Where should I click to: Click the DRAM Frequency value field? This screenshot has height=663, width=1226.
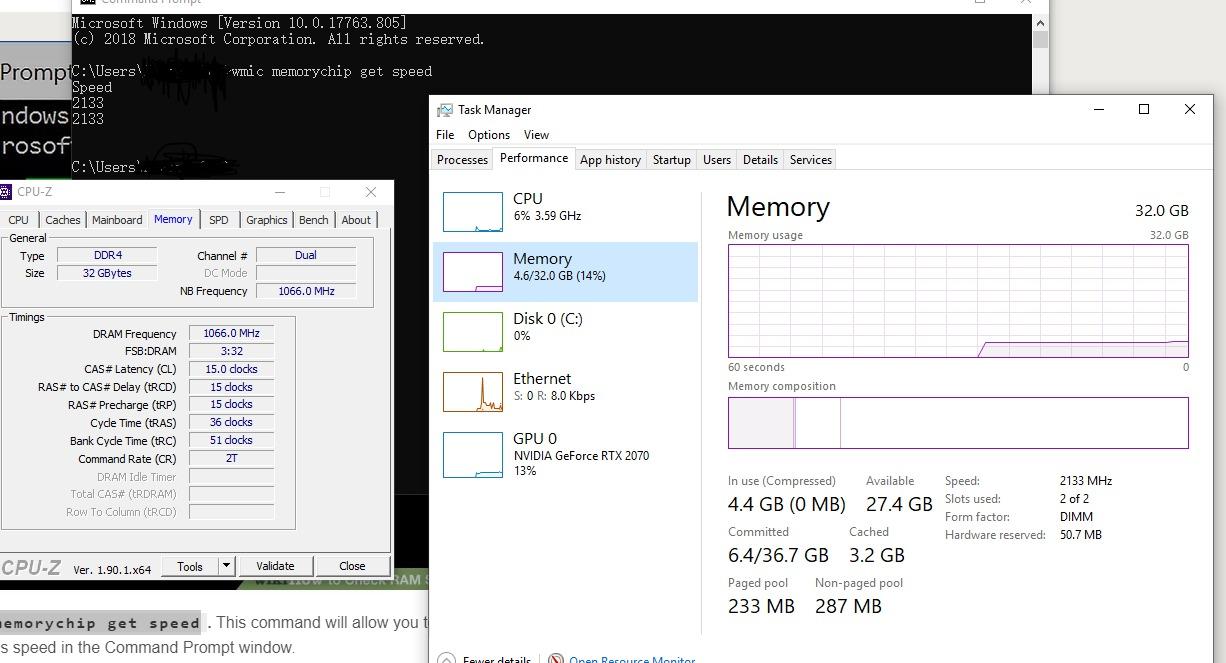click(231, 333)
